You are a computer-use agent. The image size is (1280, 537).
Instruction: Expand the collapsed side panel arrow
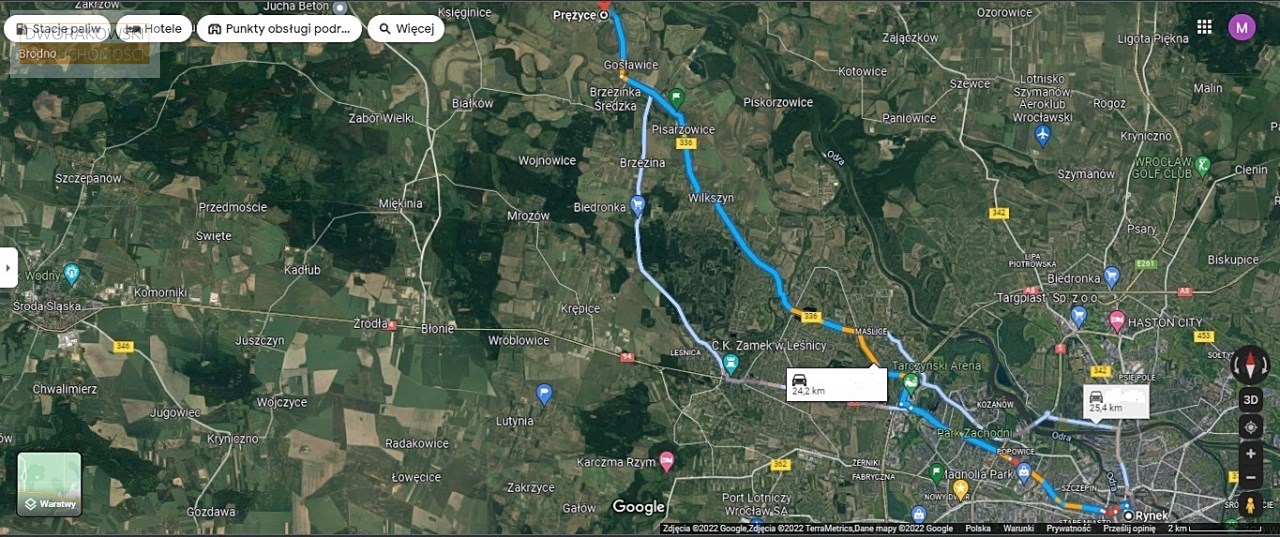tap(8, 267)
